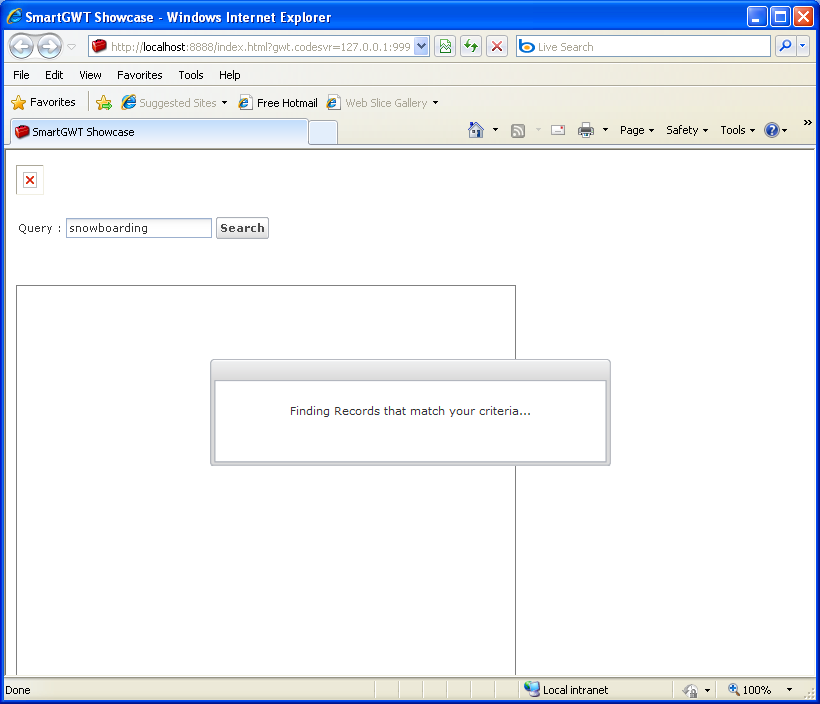The height and width of the screenshot is (704, 820).
Task: Click the Bing logo in search box
Action: [x=527, y=47]
